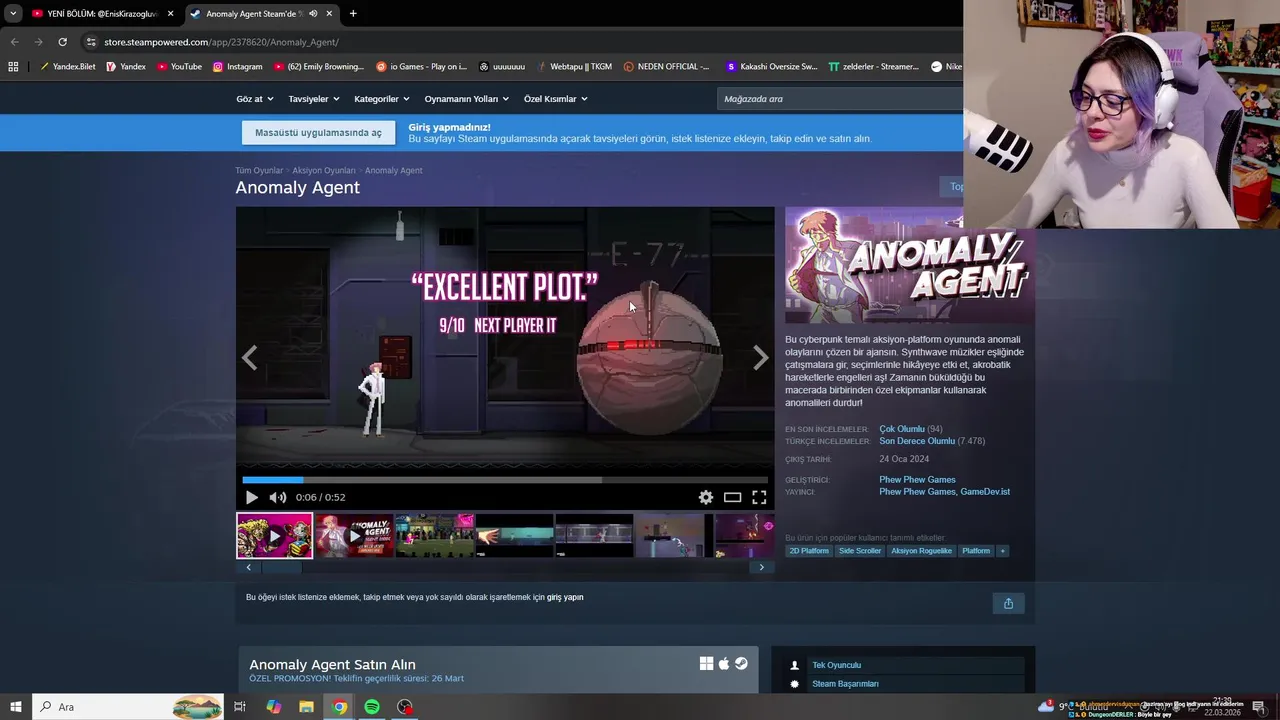Open the Yandex bookmark
Image resolution: width=1280 pixels, height=720 pixels.
click(126, 67)
